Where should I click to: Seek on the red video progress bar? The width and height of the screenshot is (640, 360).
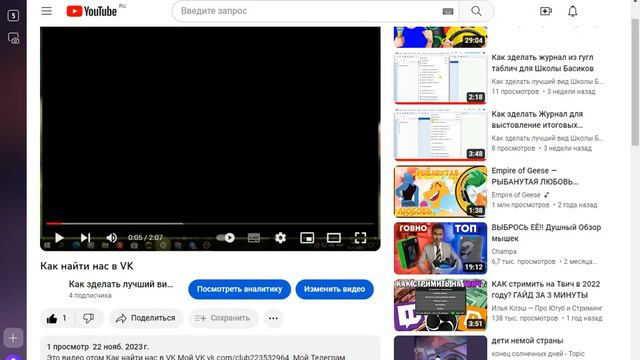(210, 223)
